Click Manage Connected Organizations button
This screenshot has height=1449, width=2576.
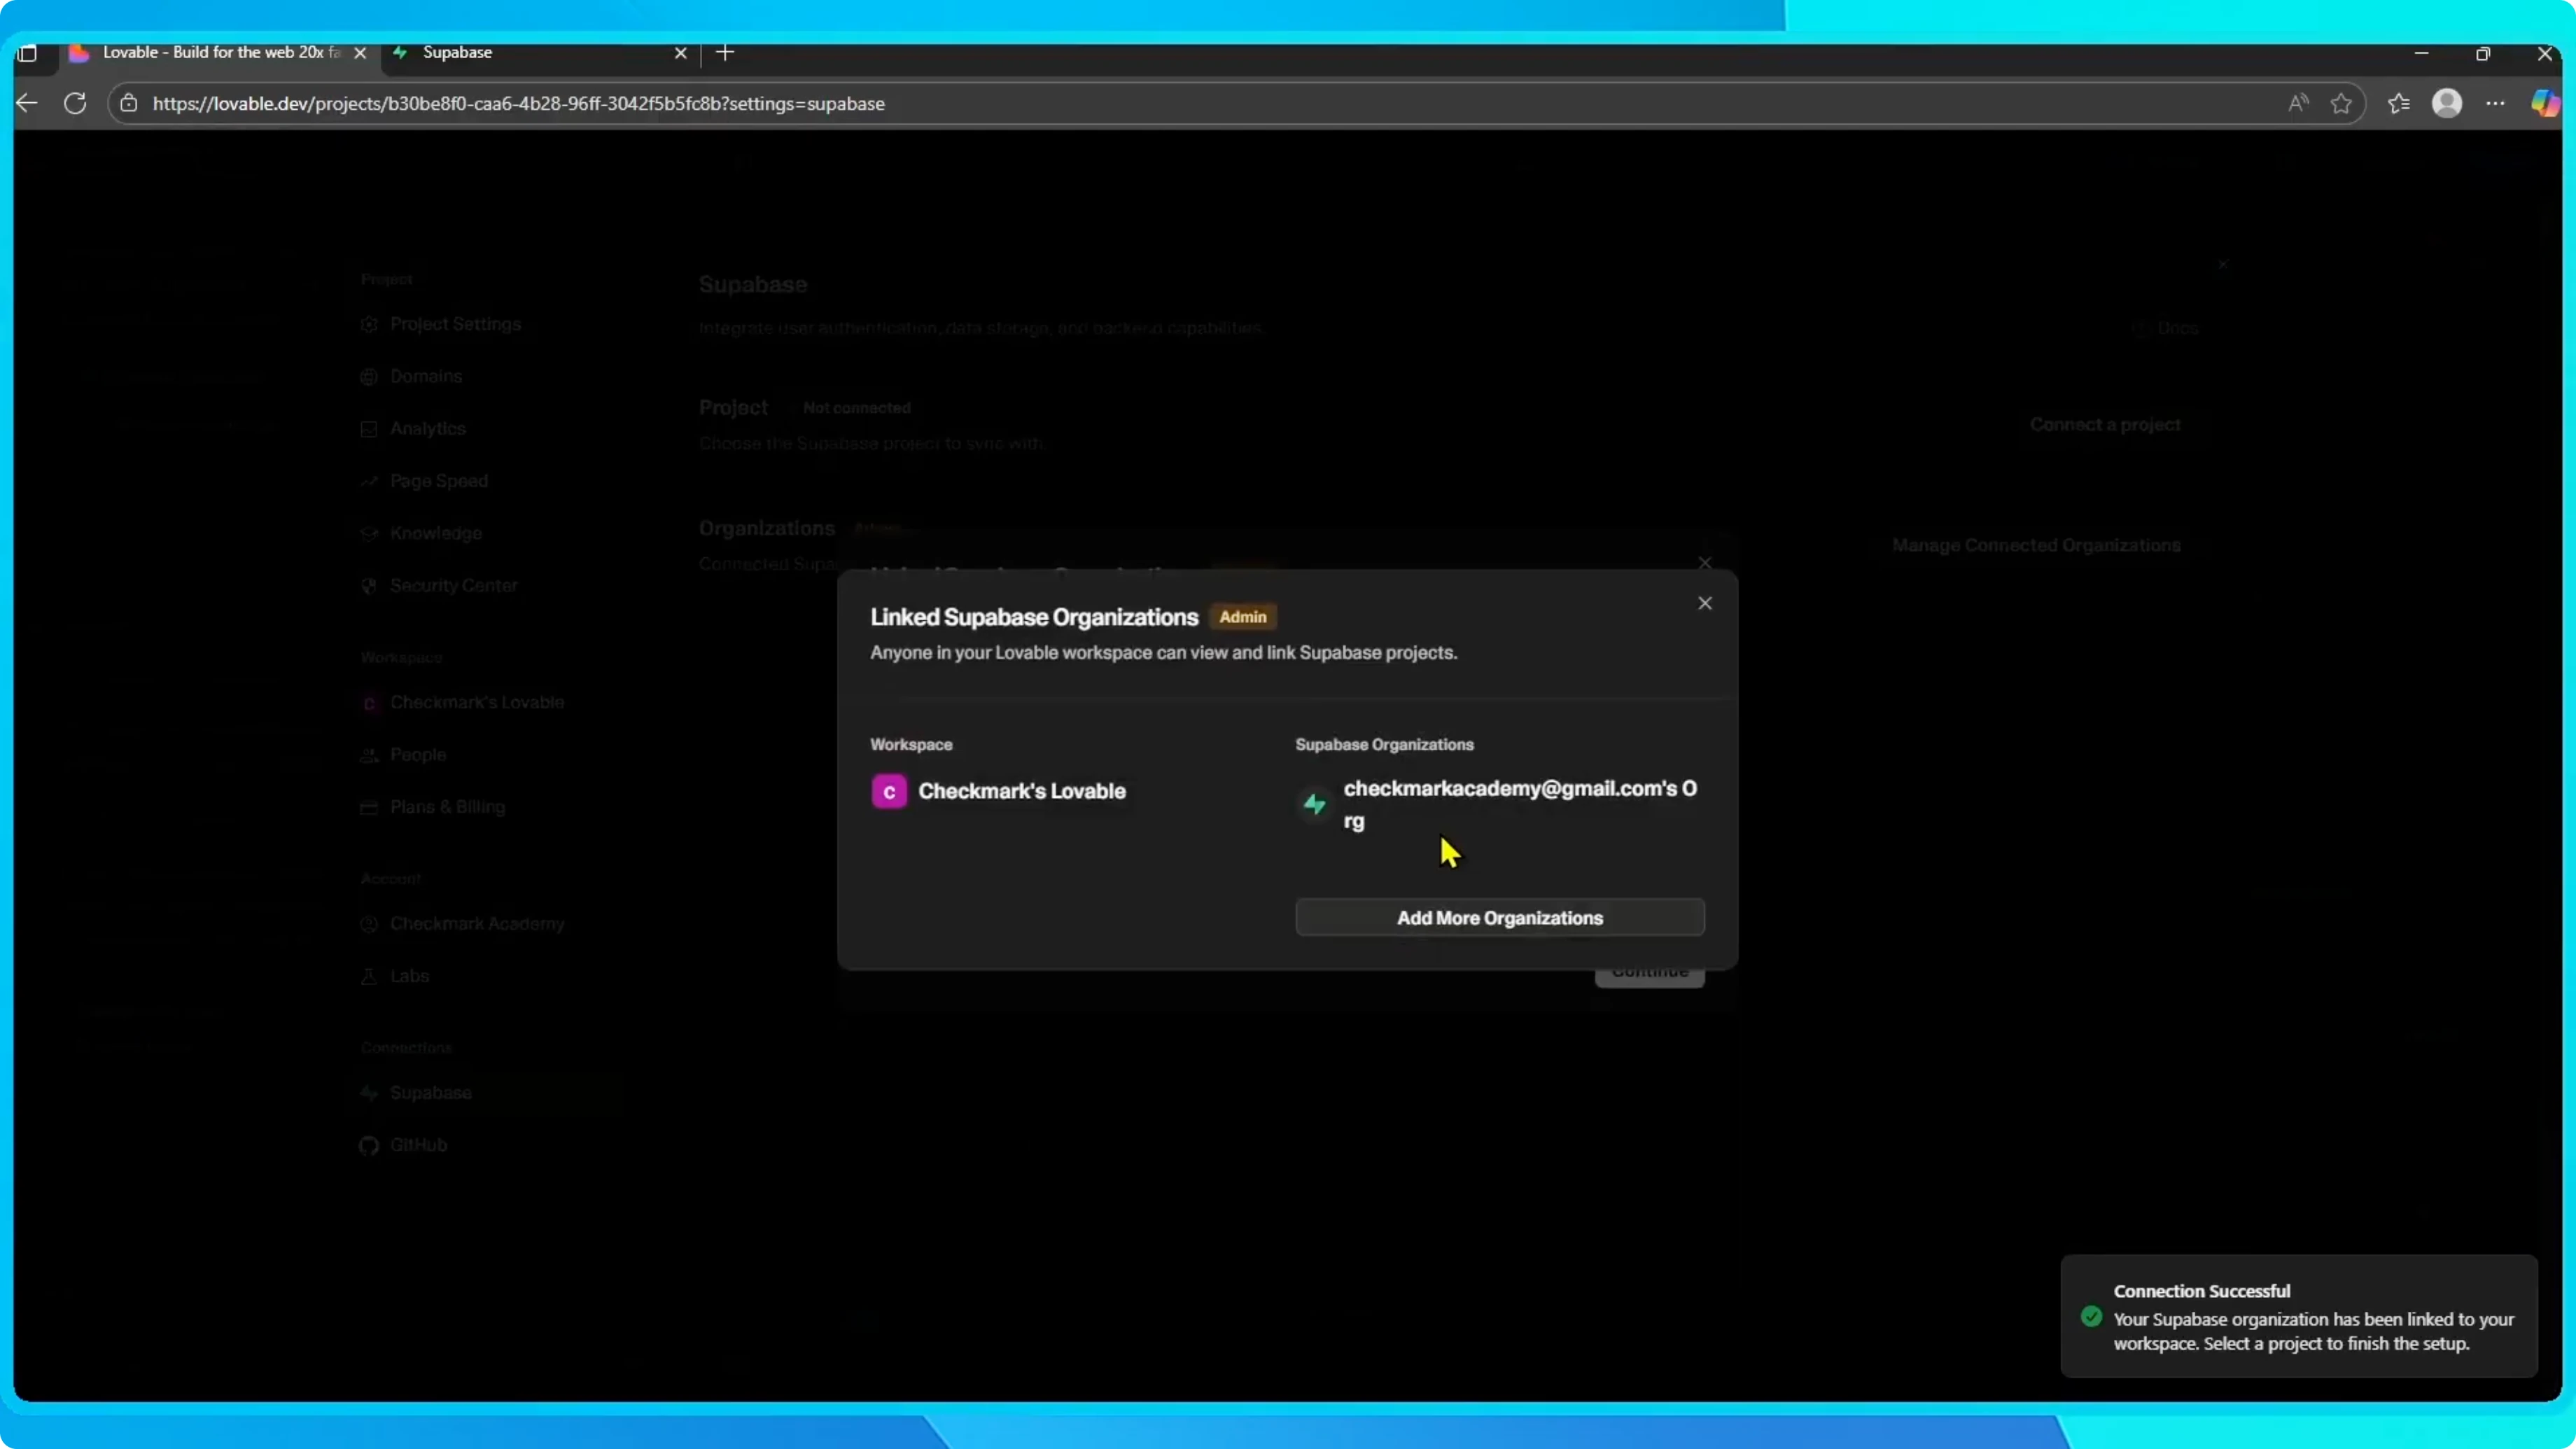[2036, 545]
